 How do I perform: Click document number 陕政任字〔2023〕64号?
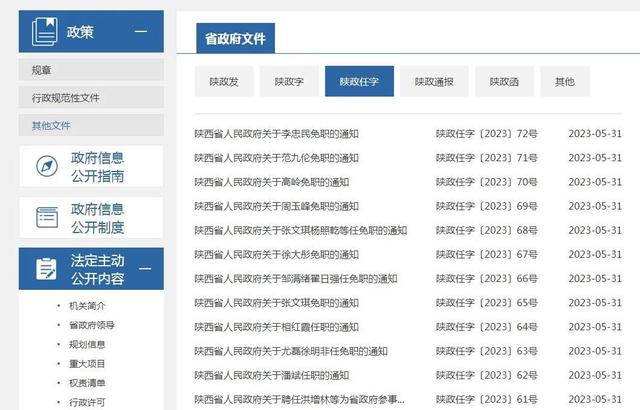pos(487,327)
